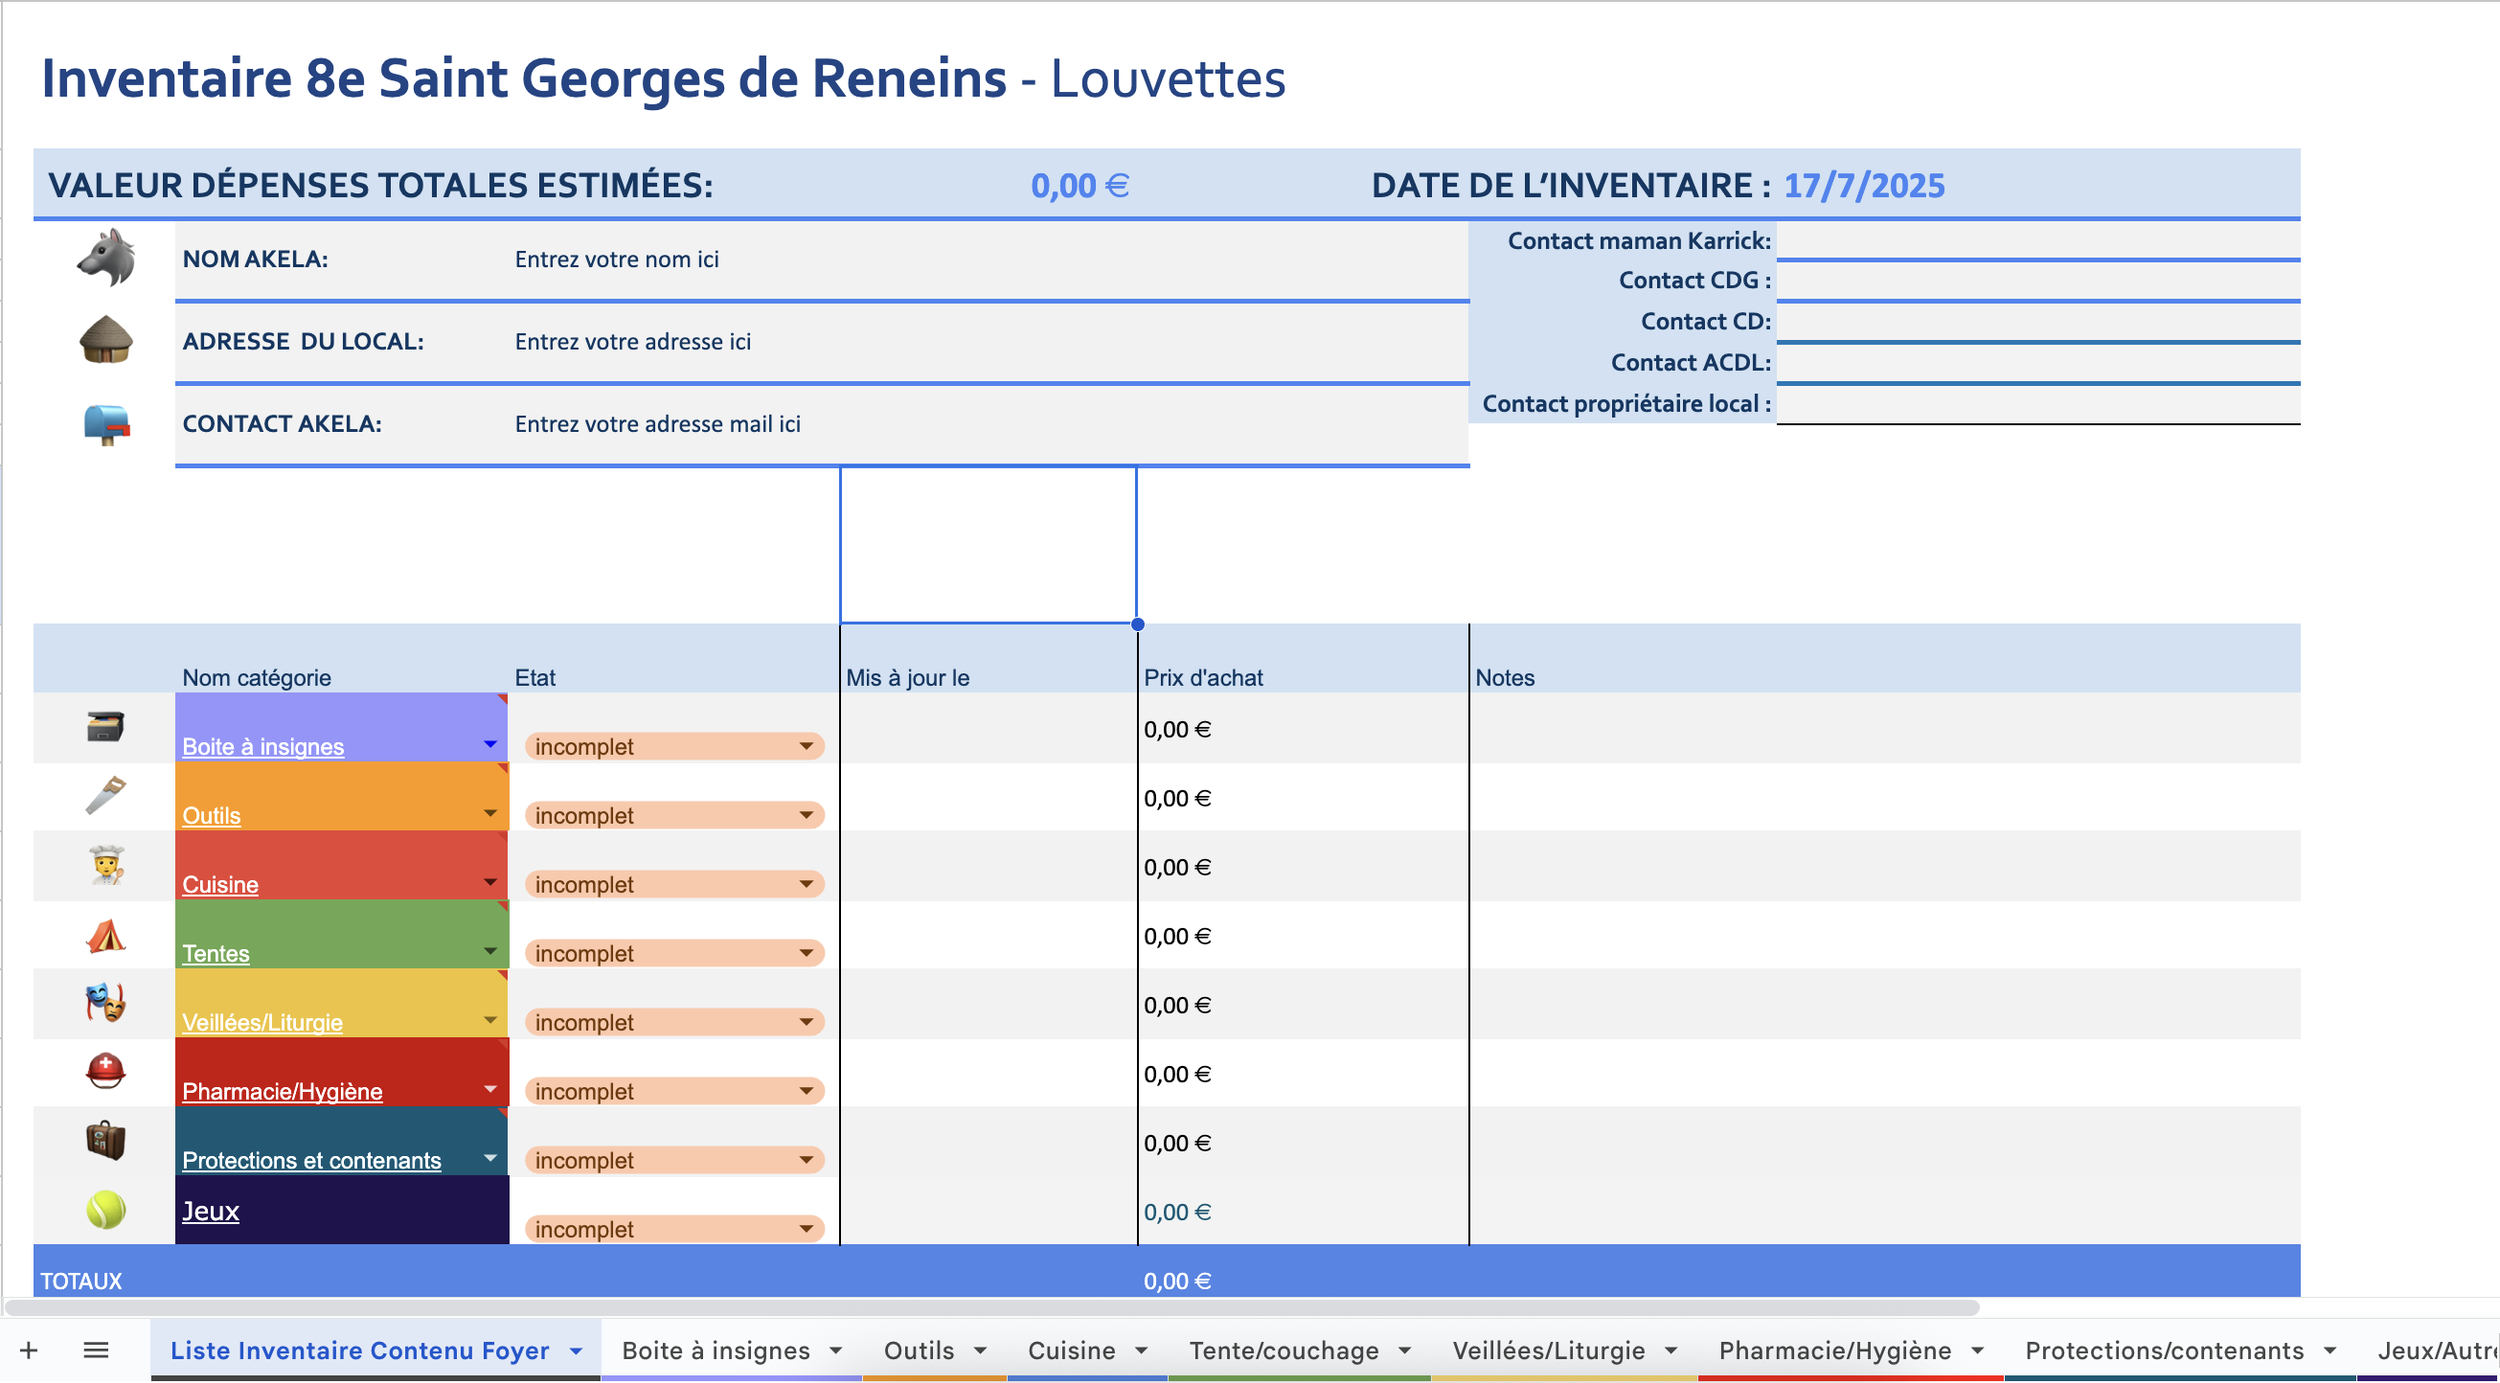Open the Etat dropdown in the Outils row
Viewport: 2500px width, 1383px height.
(675, 816)
